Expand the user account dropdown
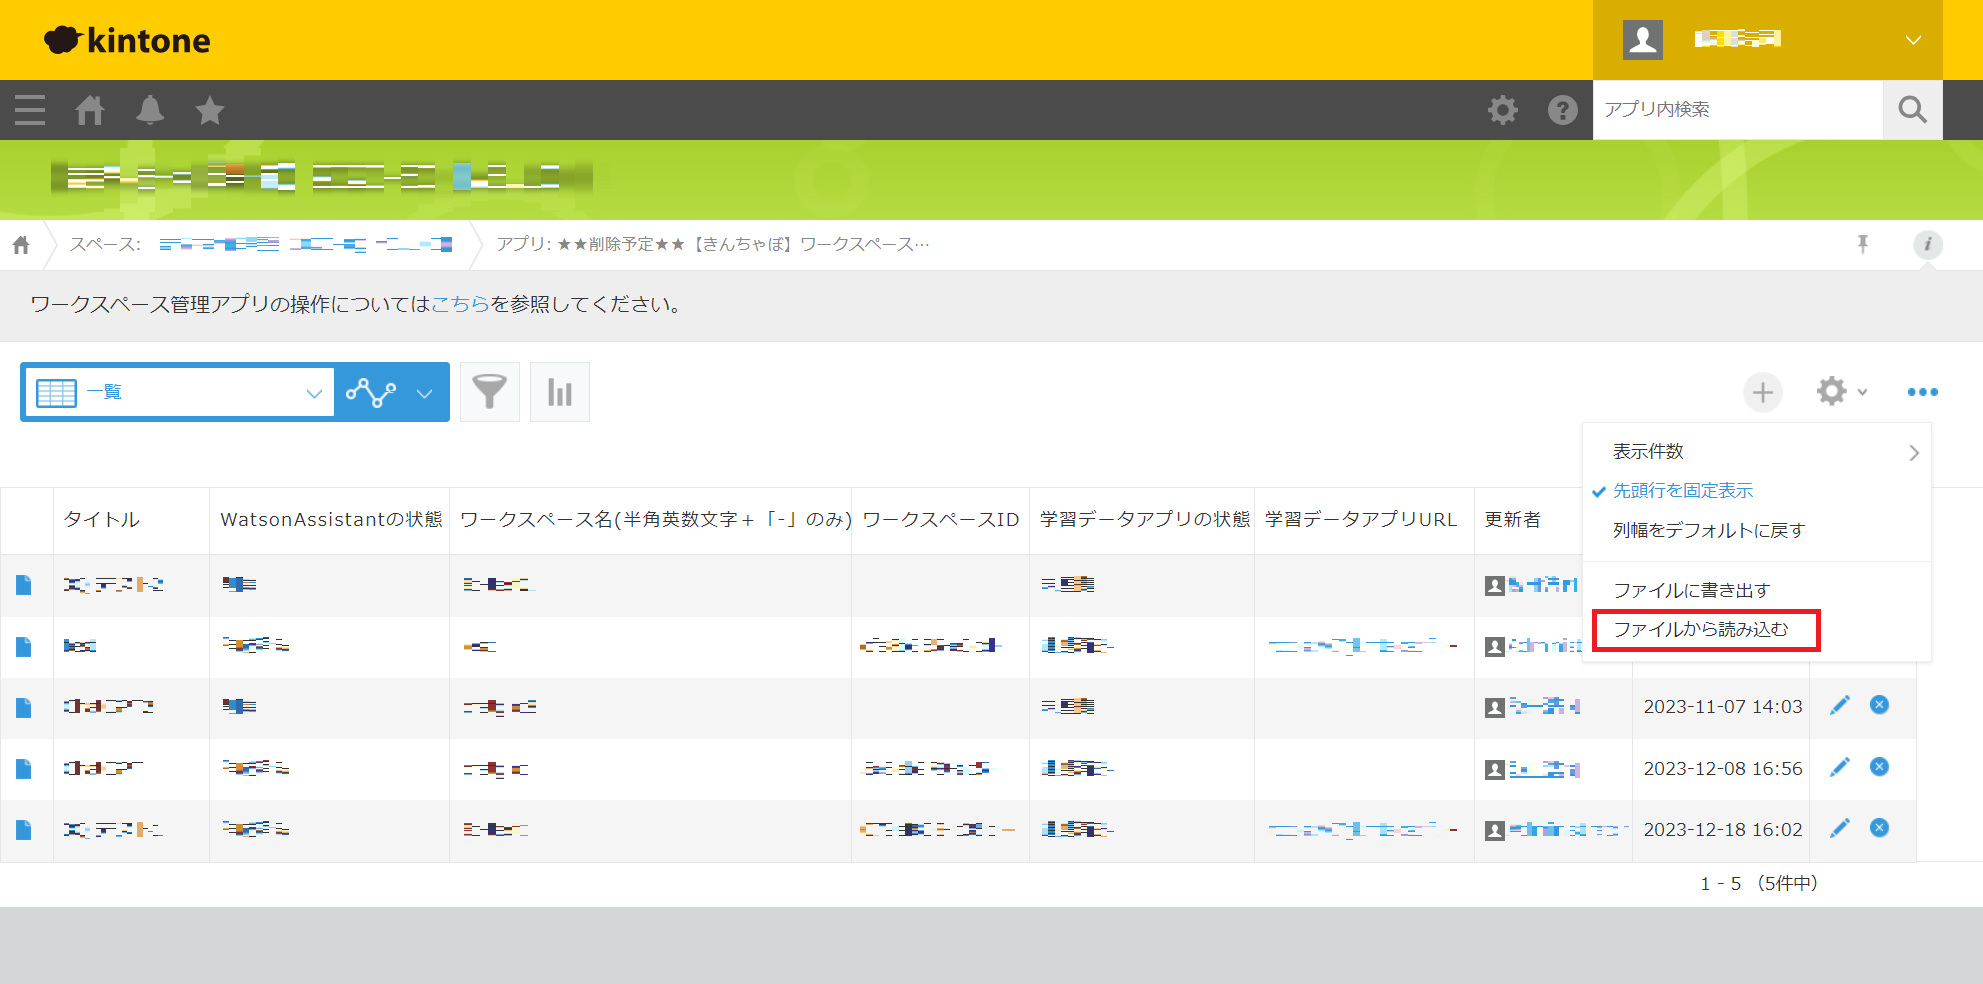The width and height of the screenshot is (1983, 984). 1912,40
